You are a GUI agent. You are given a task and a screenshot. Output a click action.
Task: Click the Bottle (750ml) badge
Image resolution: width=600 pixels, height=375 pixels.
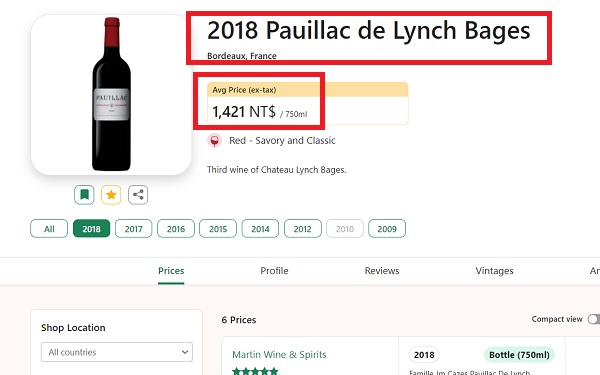click(x=519, y=355)
